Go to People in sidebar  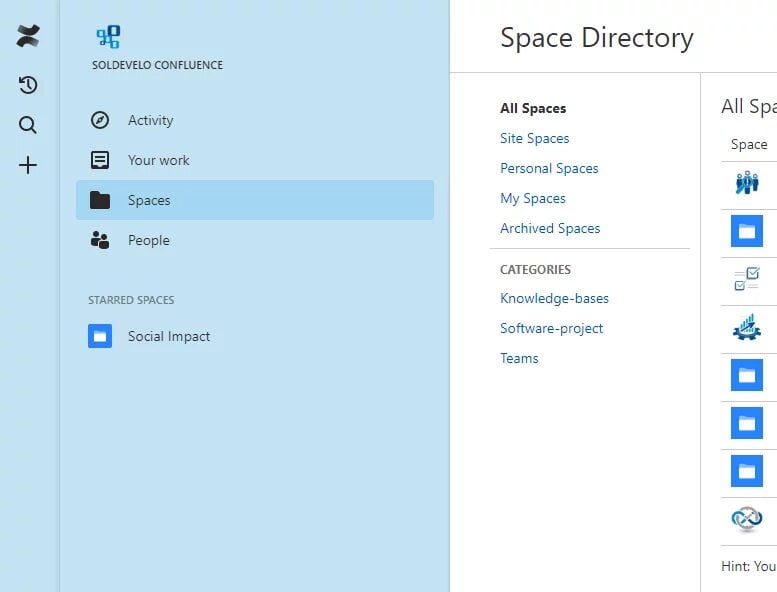tap(255, 240)
